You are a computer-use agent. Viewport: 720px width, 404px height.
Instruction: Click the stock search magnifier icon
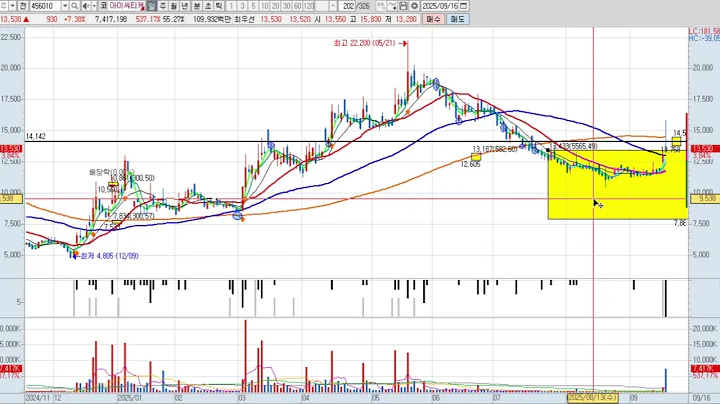[x=74, y=6]
